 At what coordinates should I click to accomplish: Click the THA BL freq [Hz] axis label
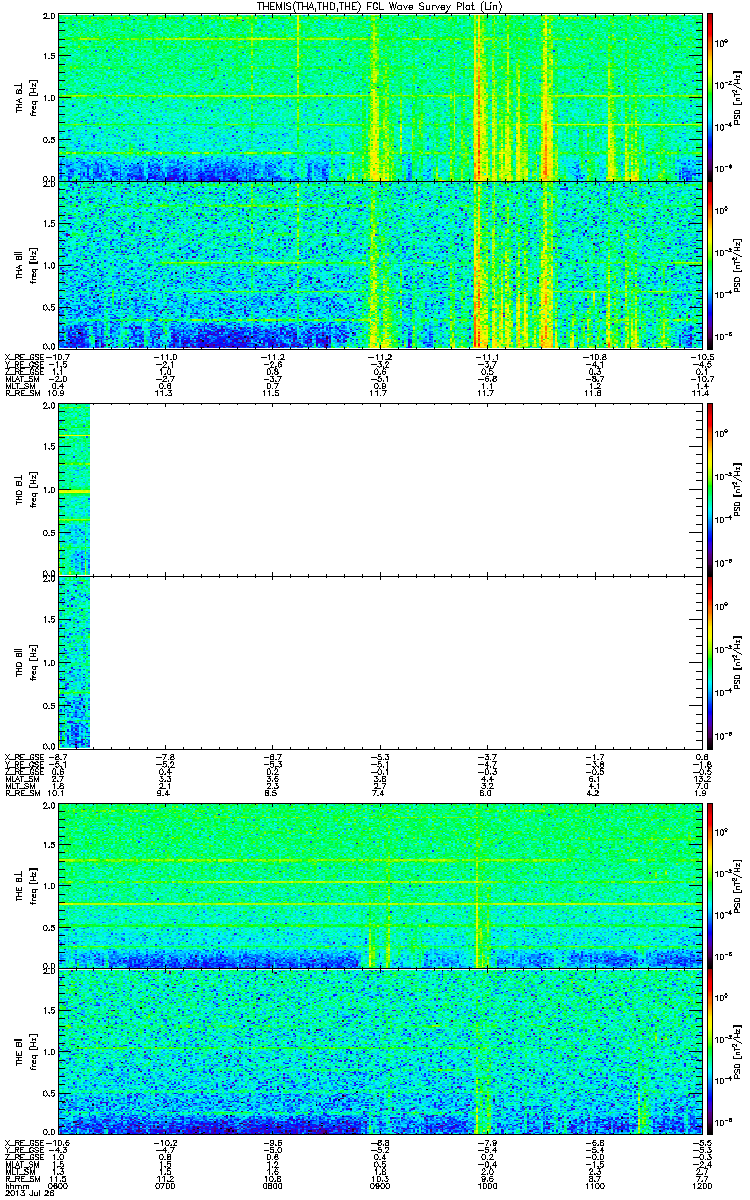click(x=32, y=97)
